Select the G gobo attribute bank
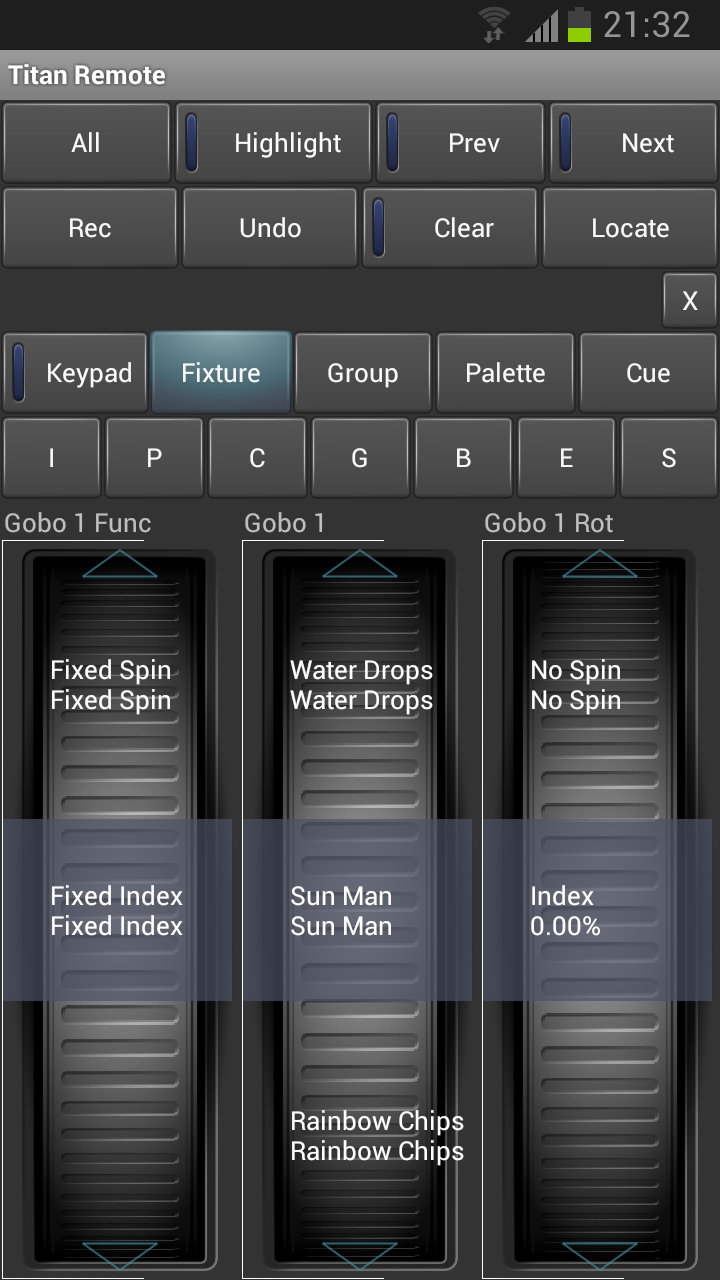 (x=360, y=457)
